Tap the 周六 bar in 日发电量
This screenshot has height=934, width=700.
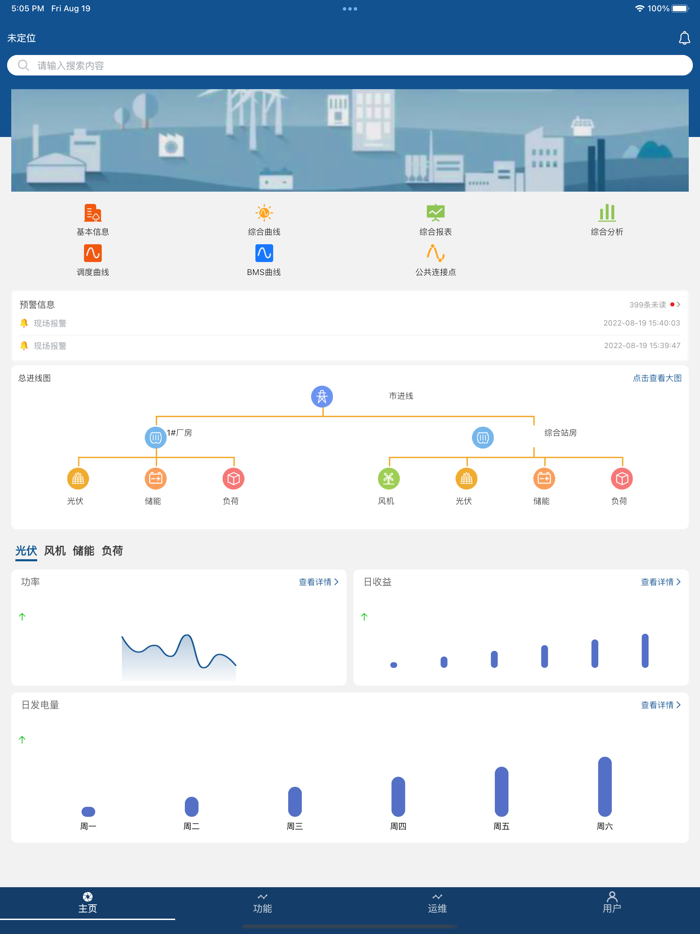point(605,786)
